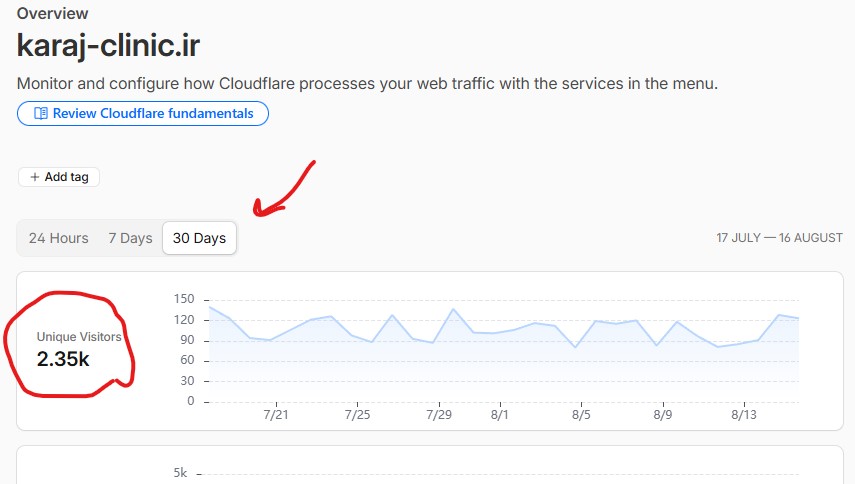Click the Unique Visitors 2.35k figure
Image resolution: width=855 pixels, height=484 pixels.
coord(63,359)
